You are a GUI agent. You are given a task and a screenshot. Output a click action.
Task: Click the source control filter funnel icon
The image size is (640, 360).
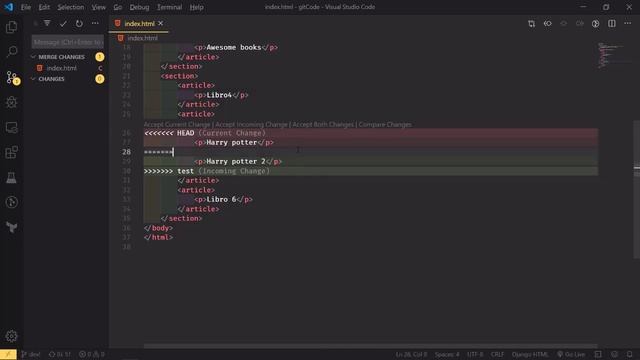tap(47, 23)
